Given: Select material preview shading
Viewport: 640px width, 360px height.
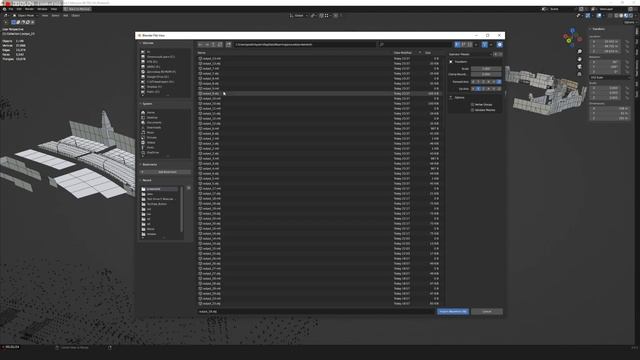Looking at the screenshot, I should [627, 16].
